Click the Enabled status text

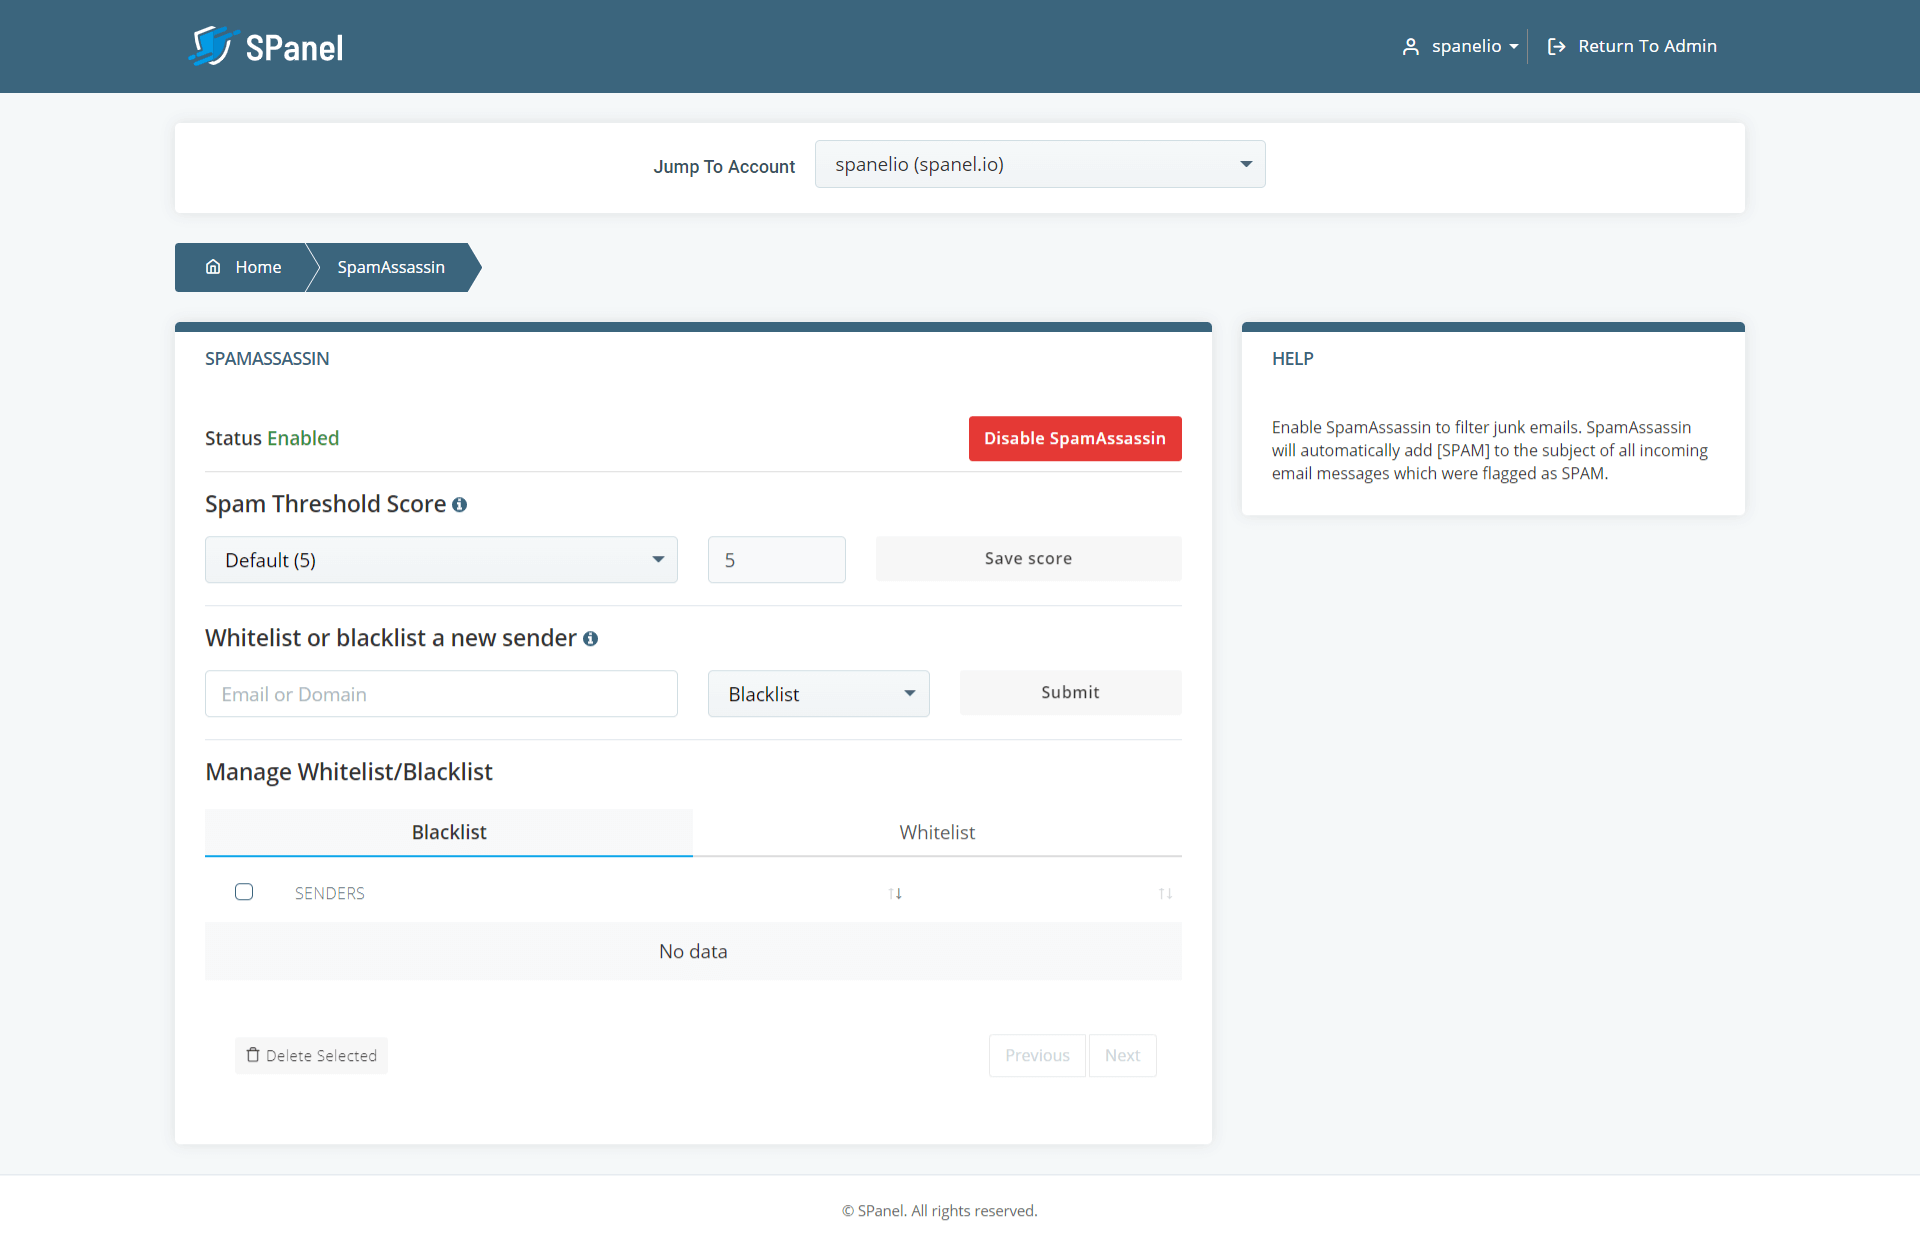pyautogui.click(x=303, y=438)
